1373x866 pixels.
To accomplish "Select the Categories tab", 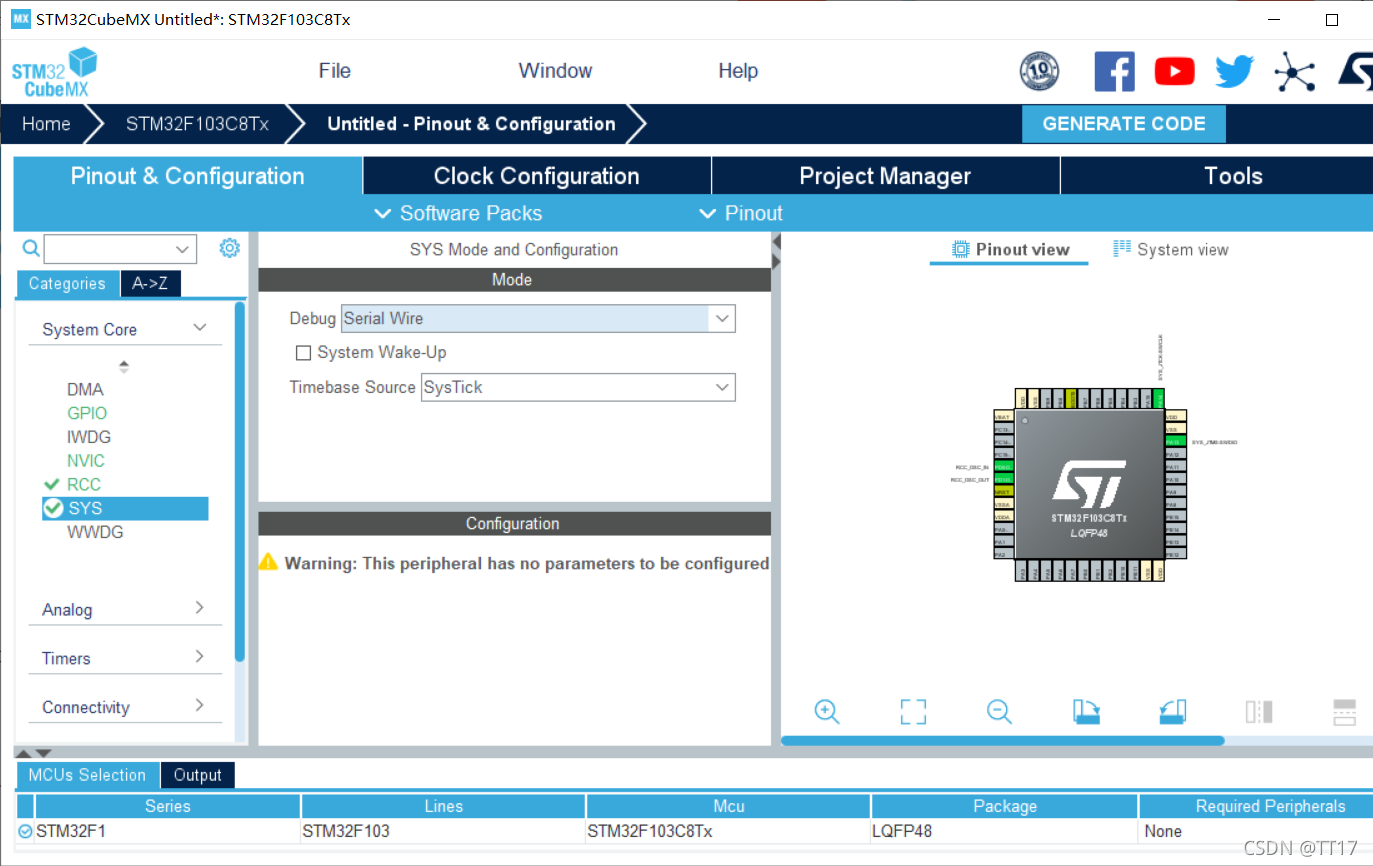I will 67,284.
